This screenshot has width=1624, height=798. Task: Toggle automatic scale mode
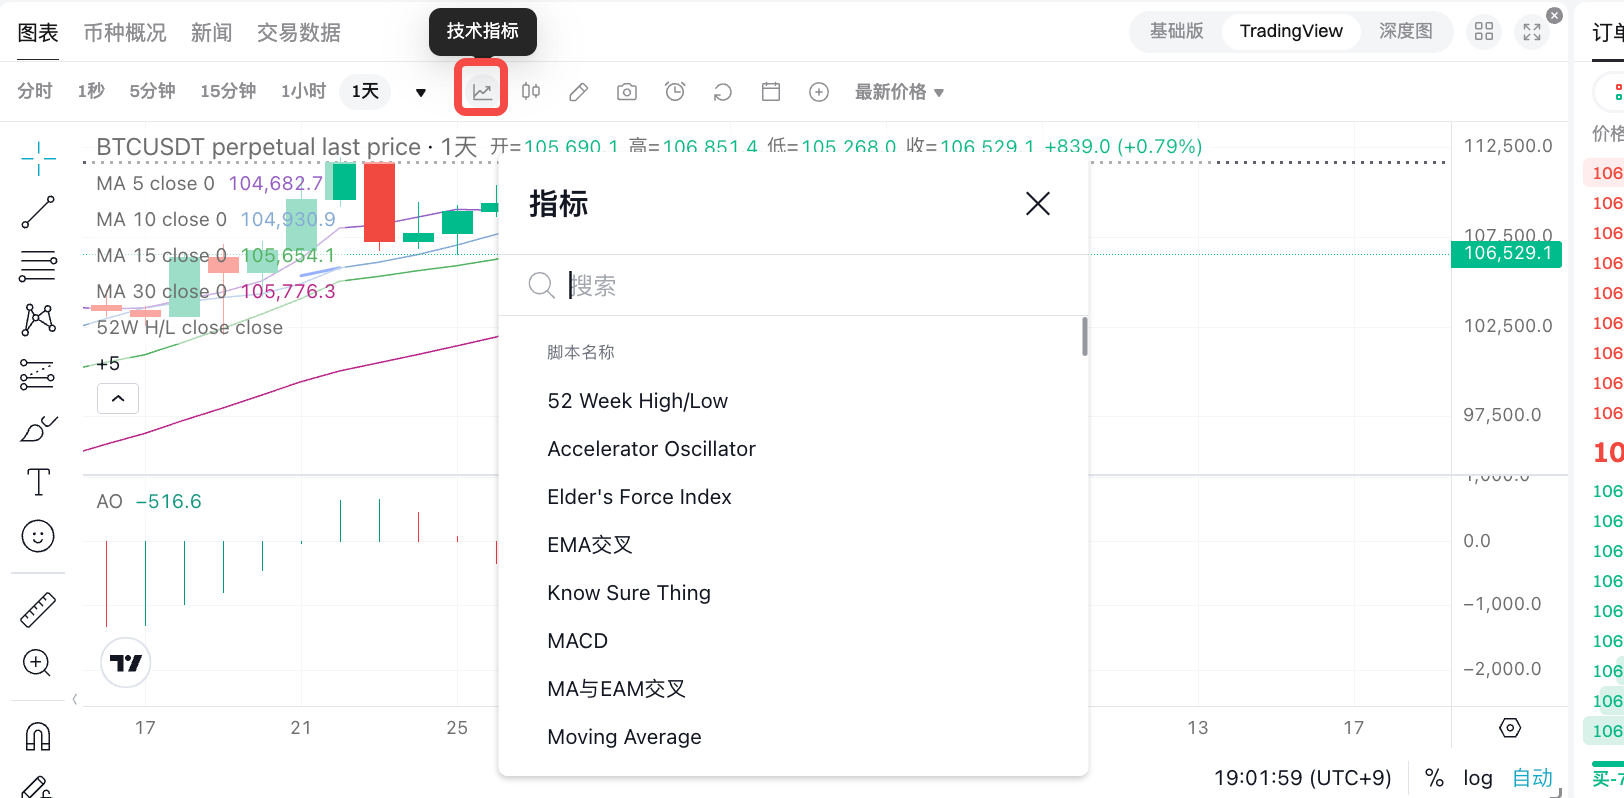pyautogui.click(x=1531, y=778)
